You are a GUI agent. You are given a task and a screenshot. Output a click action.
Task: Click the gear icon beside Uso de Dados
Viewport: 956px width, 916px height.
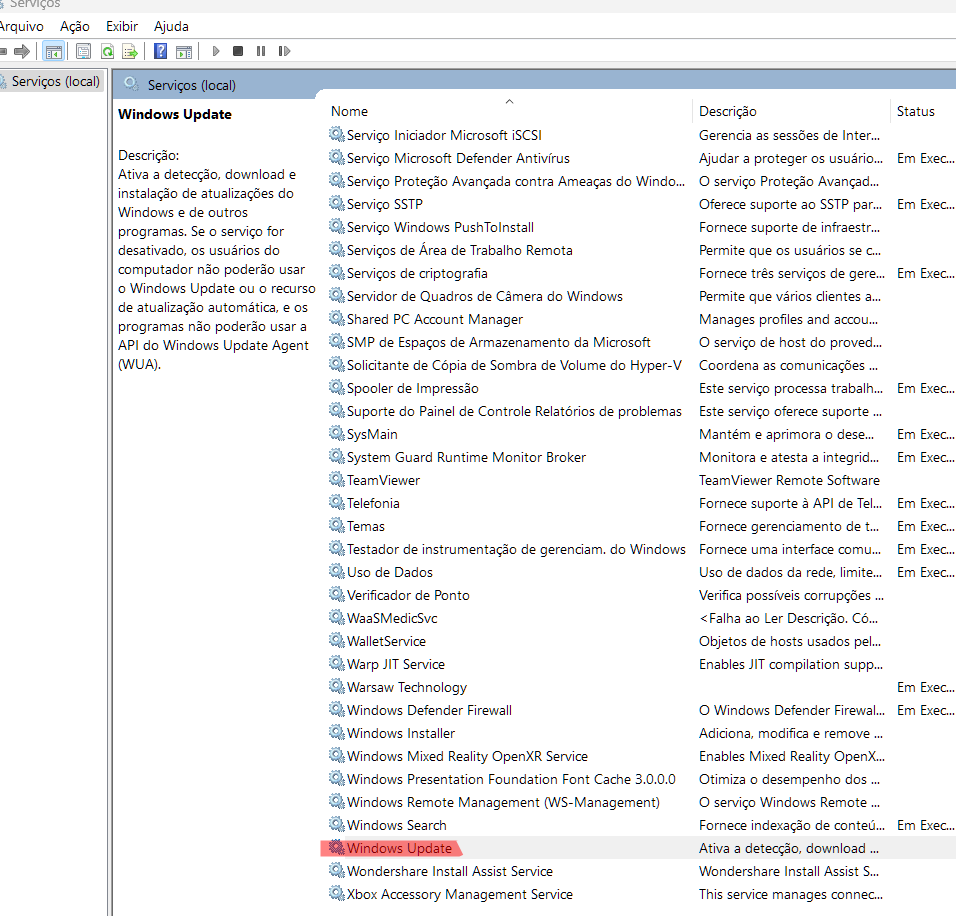pos(337,571)
